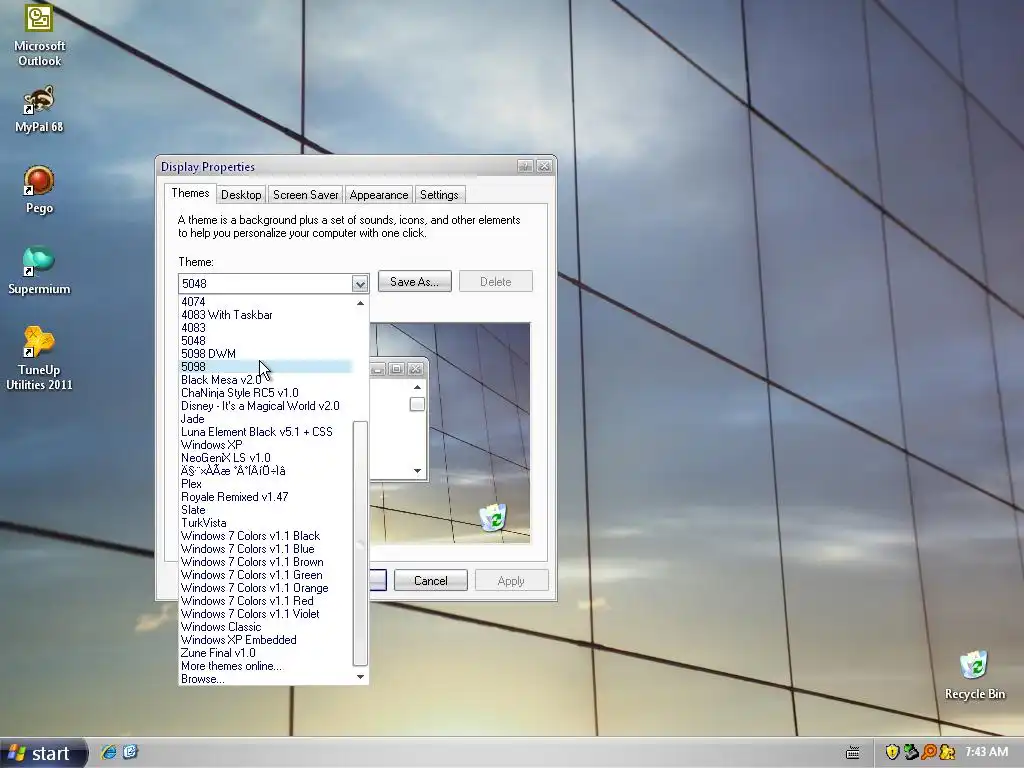The width and height of the screenshot is (1024, 768).
Task: Click the yellow people tray icon
Action: 947,752
